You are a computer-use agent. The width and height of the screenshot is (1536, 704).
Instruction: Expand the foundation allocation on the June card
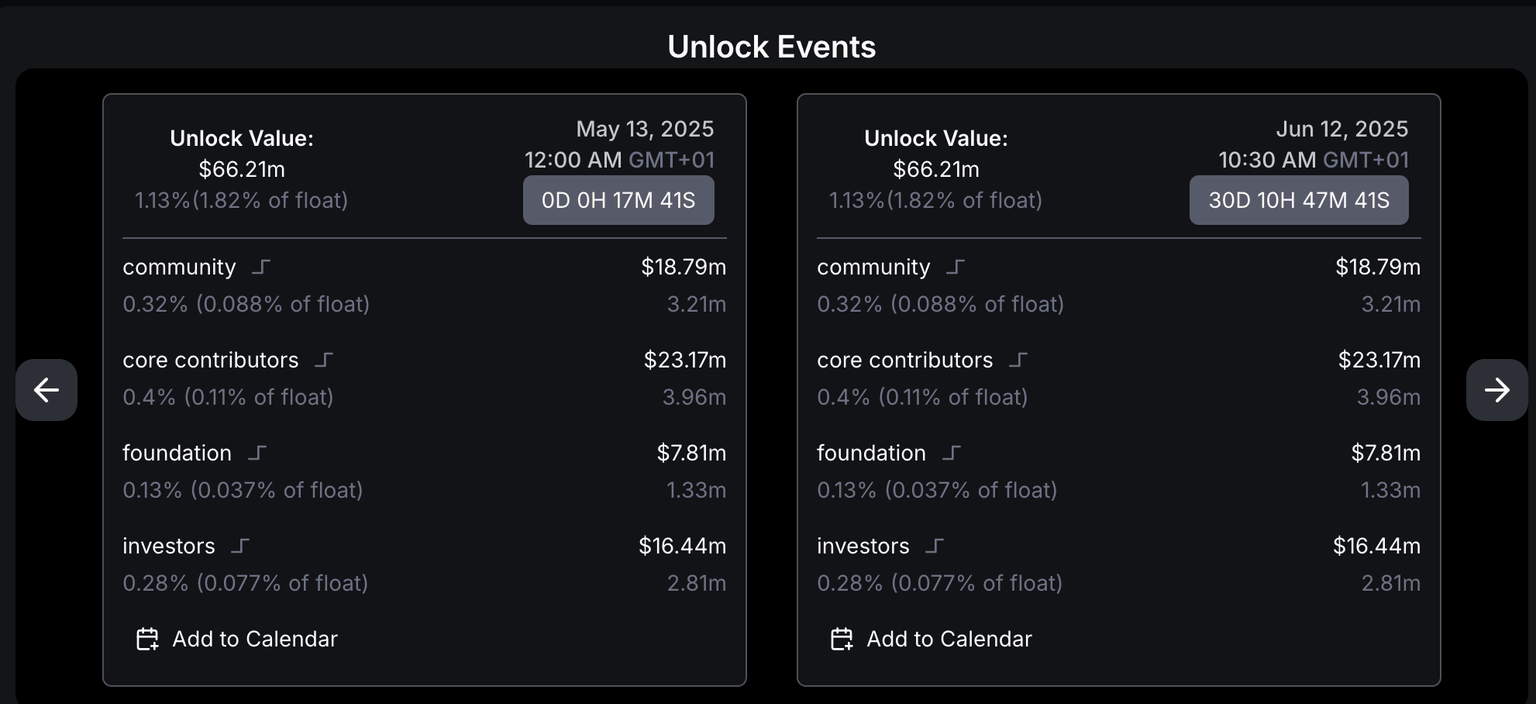click(x=951, y=452)
